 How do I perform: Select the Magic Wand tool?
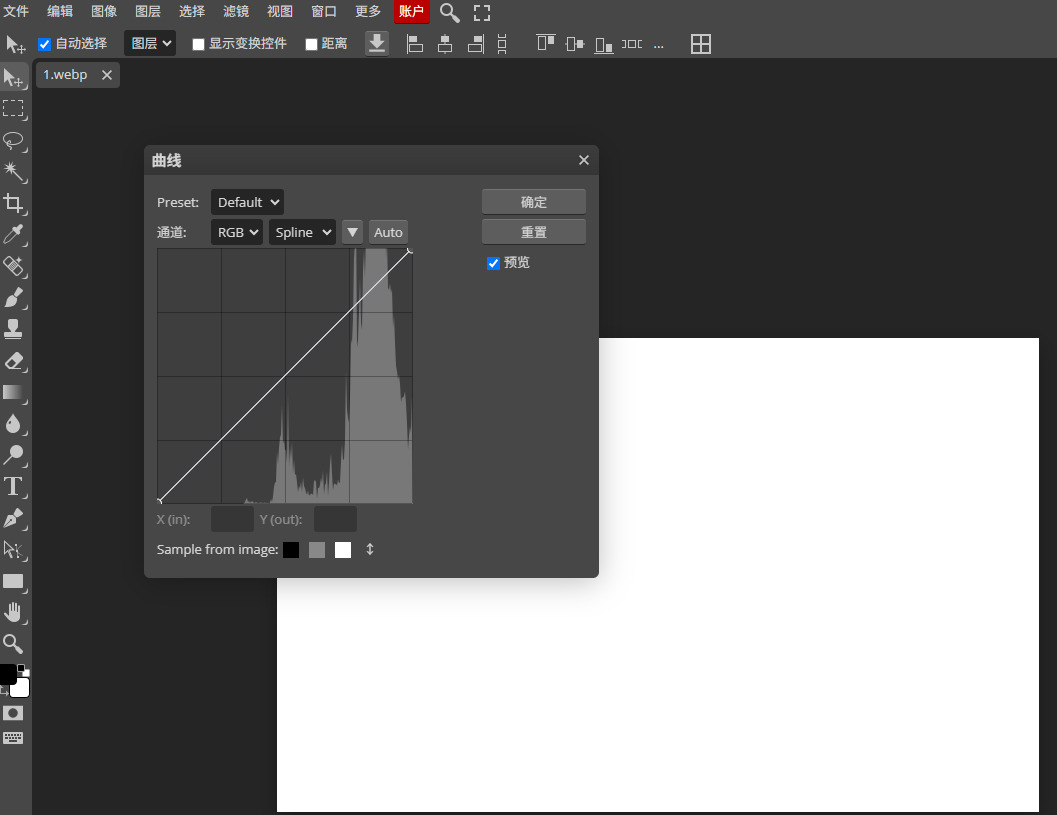click(14, 171)
